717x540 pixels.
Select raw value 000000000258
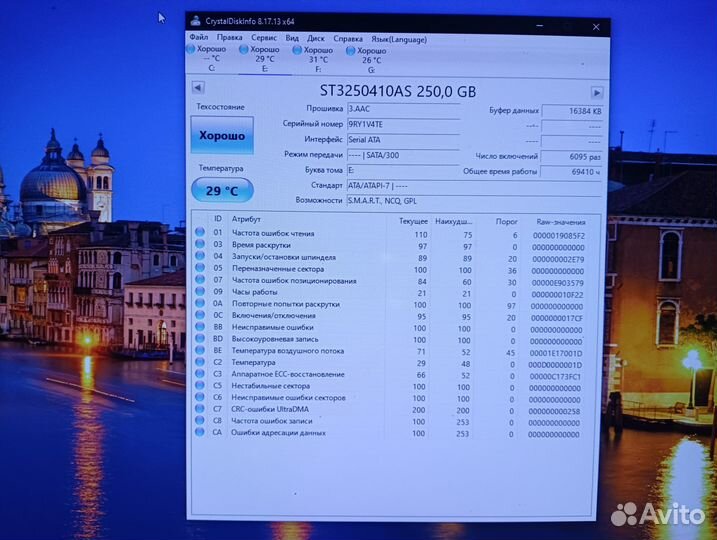pos(554,412)
